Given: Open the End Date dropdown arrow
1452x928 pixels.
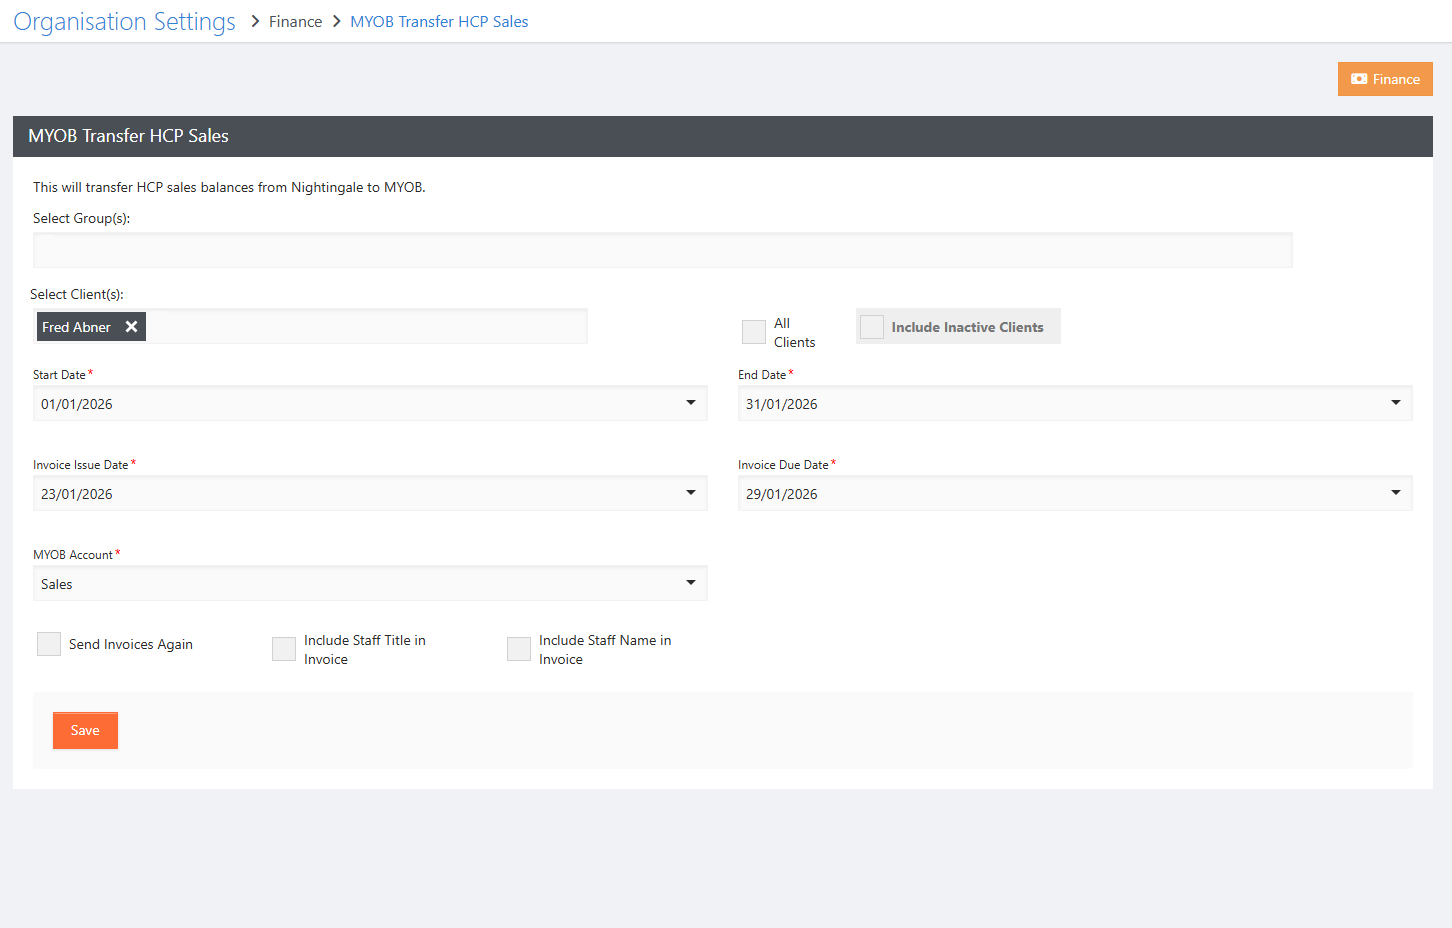Looking at the screenshot, I should [x=1395, y=403].
